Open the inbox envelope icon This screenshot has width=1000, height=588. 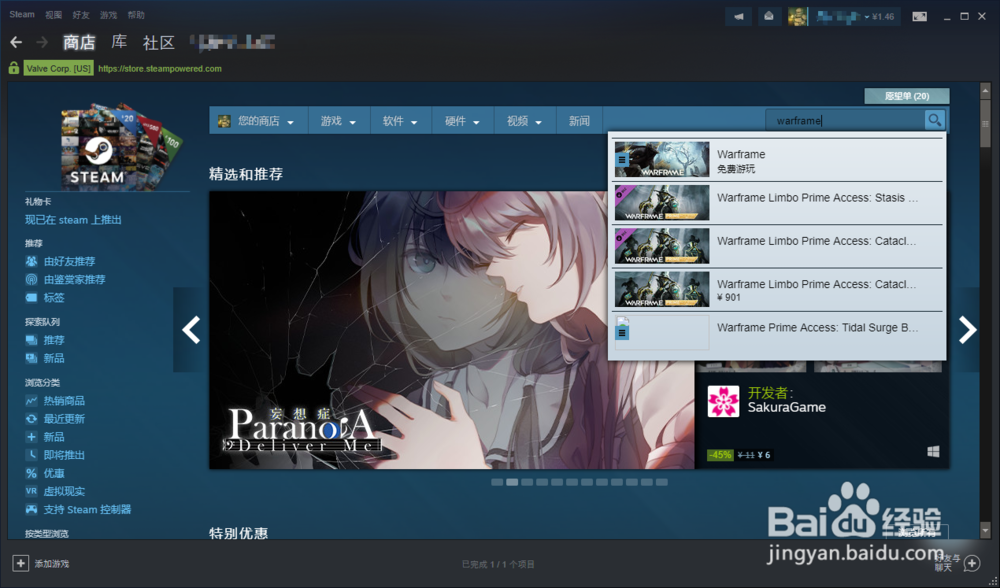(x=769, y=17)
